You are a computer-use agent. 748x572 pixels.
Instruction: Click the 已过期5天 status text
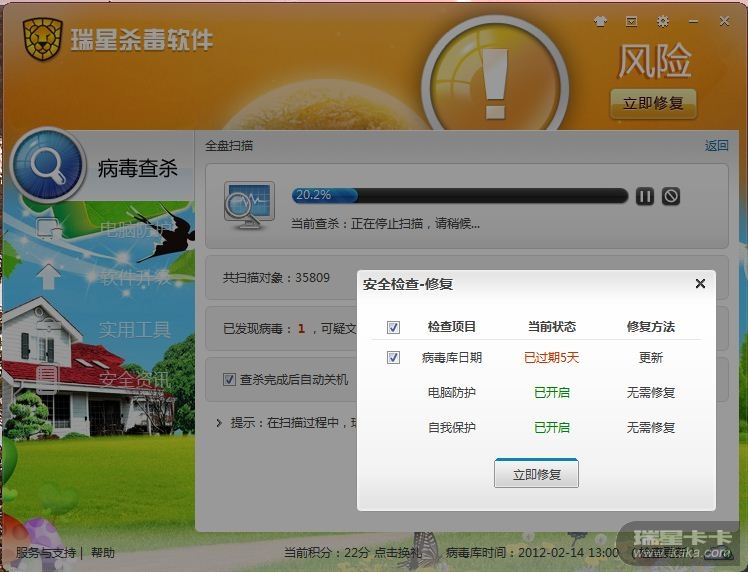551,357
